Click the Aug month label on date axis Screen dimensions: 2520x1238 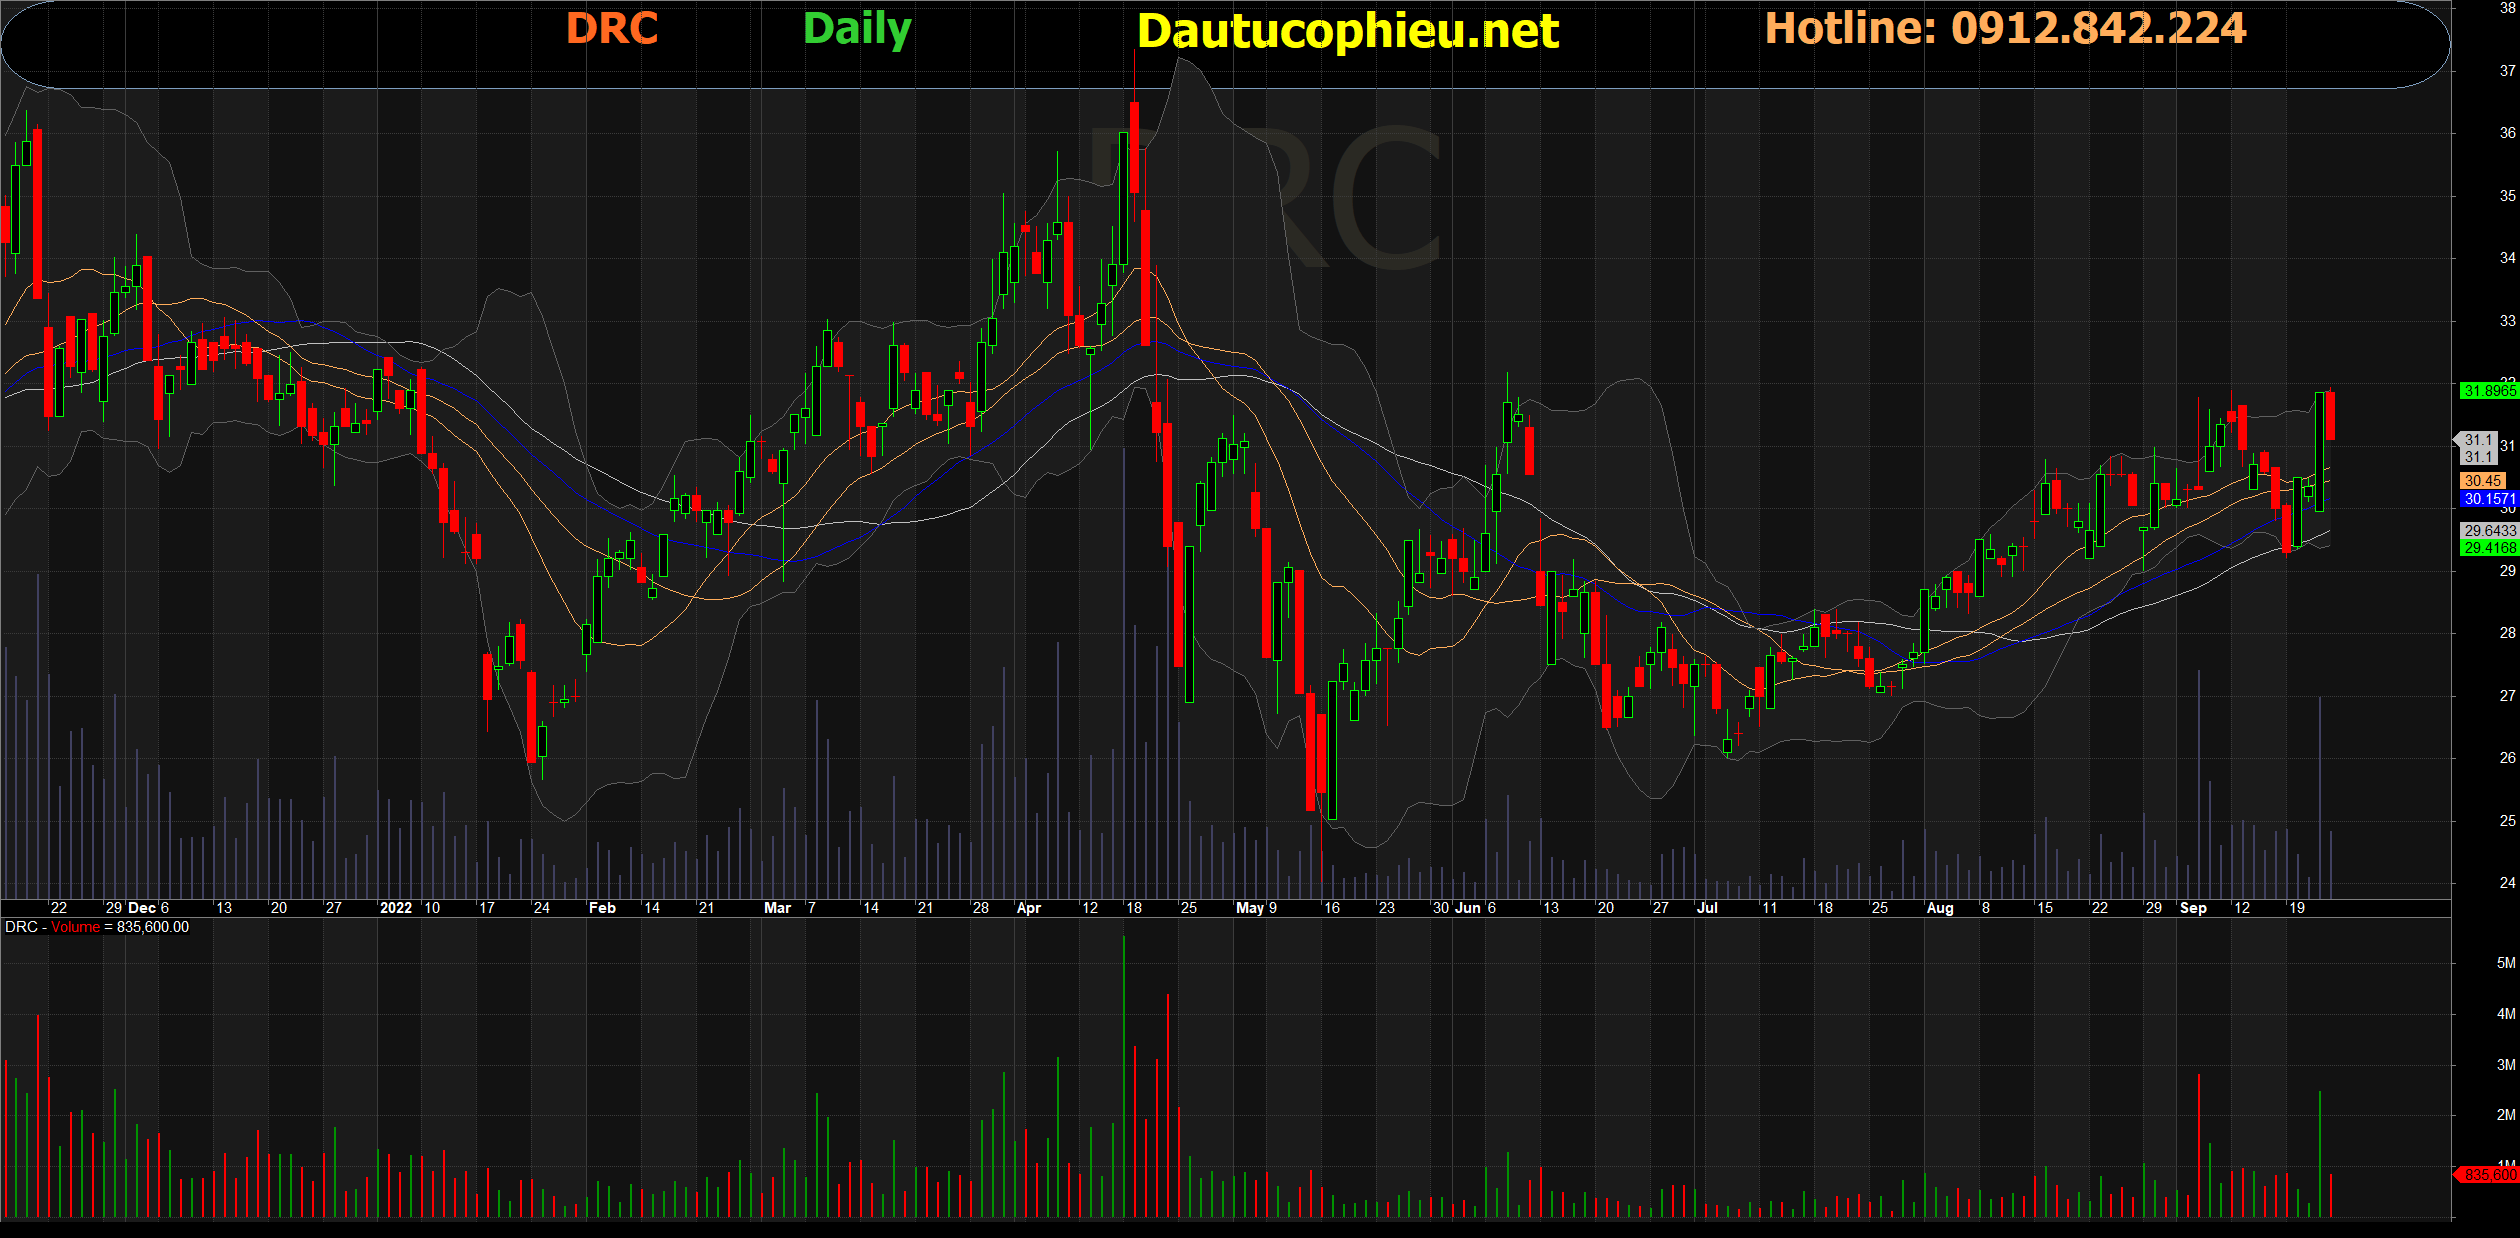click(x=1940, y=908)
